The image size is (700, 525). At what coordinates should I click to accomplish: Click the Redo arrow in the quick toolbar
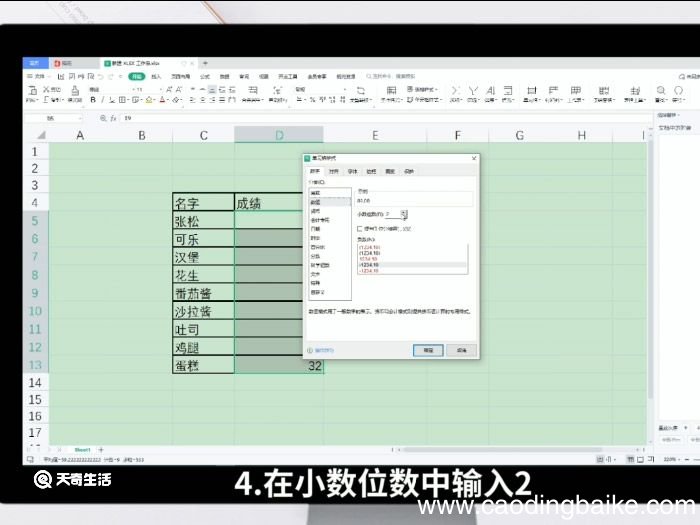110,76
